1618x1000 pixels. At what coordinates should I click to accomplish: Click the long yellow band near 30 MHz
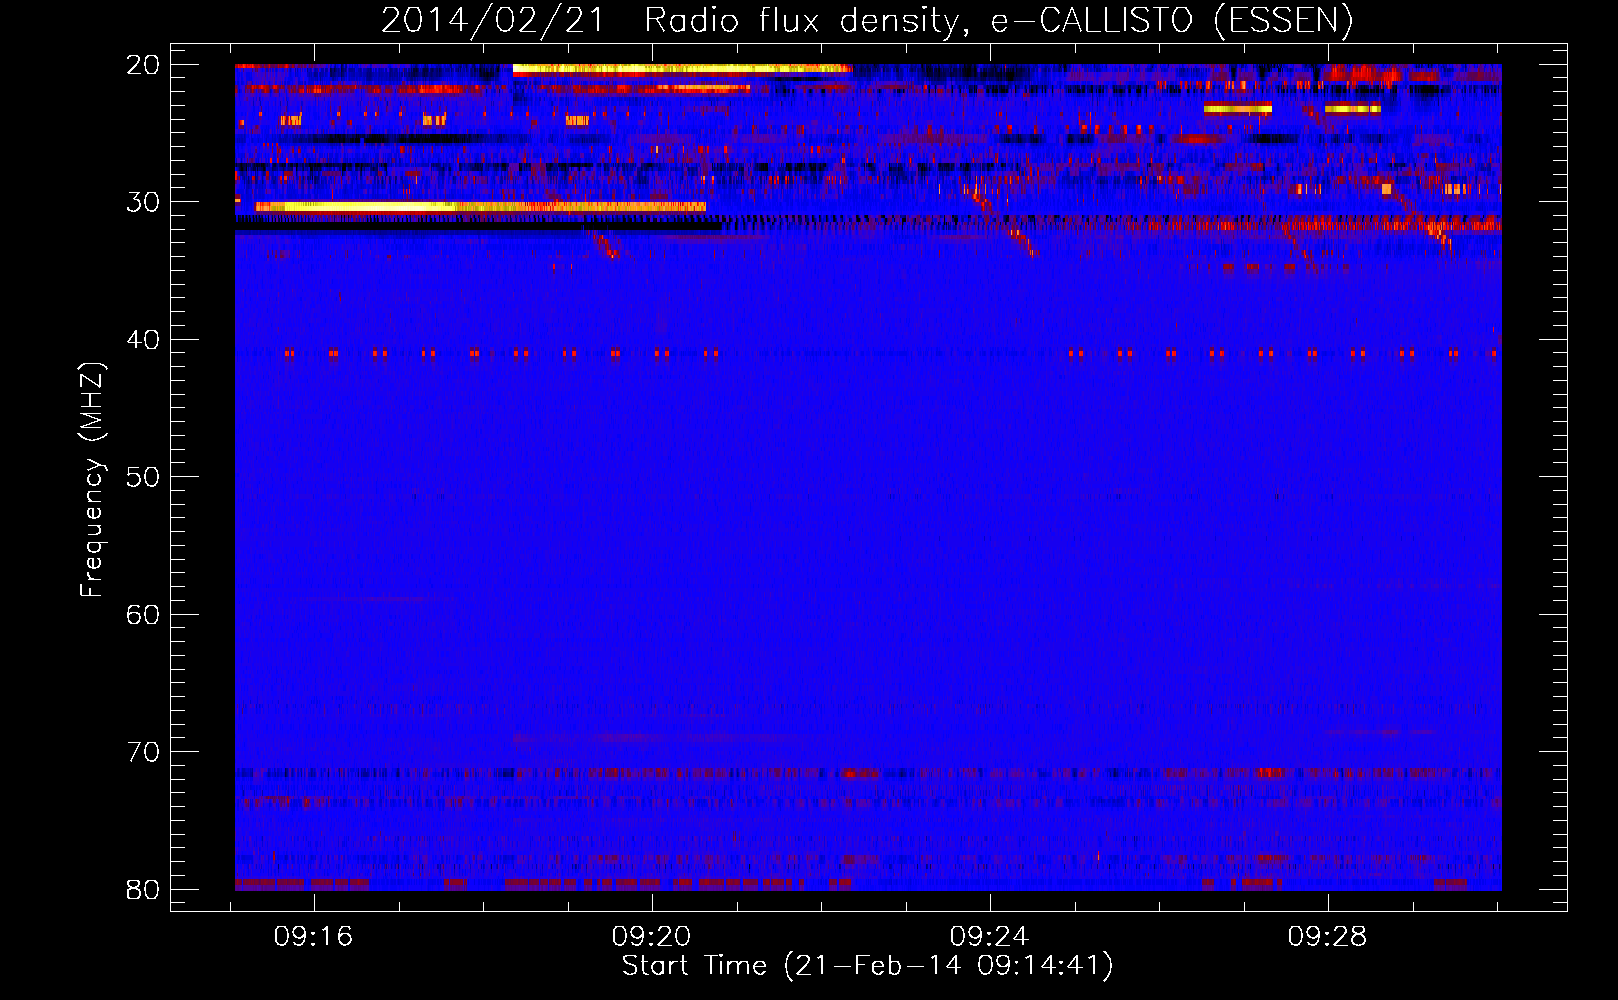[480, 207]
